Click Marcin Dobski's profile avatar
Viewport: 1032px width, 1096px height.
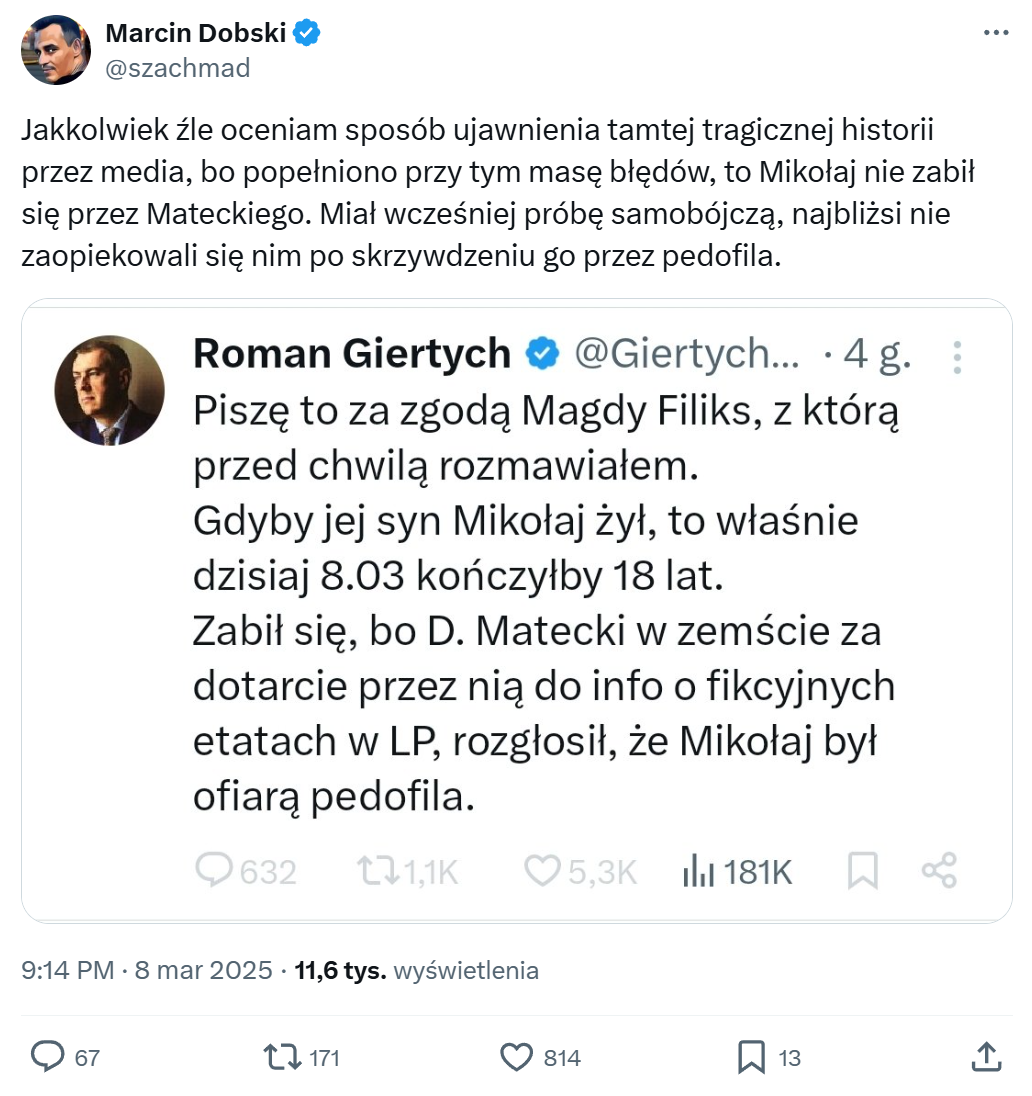56,50
